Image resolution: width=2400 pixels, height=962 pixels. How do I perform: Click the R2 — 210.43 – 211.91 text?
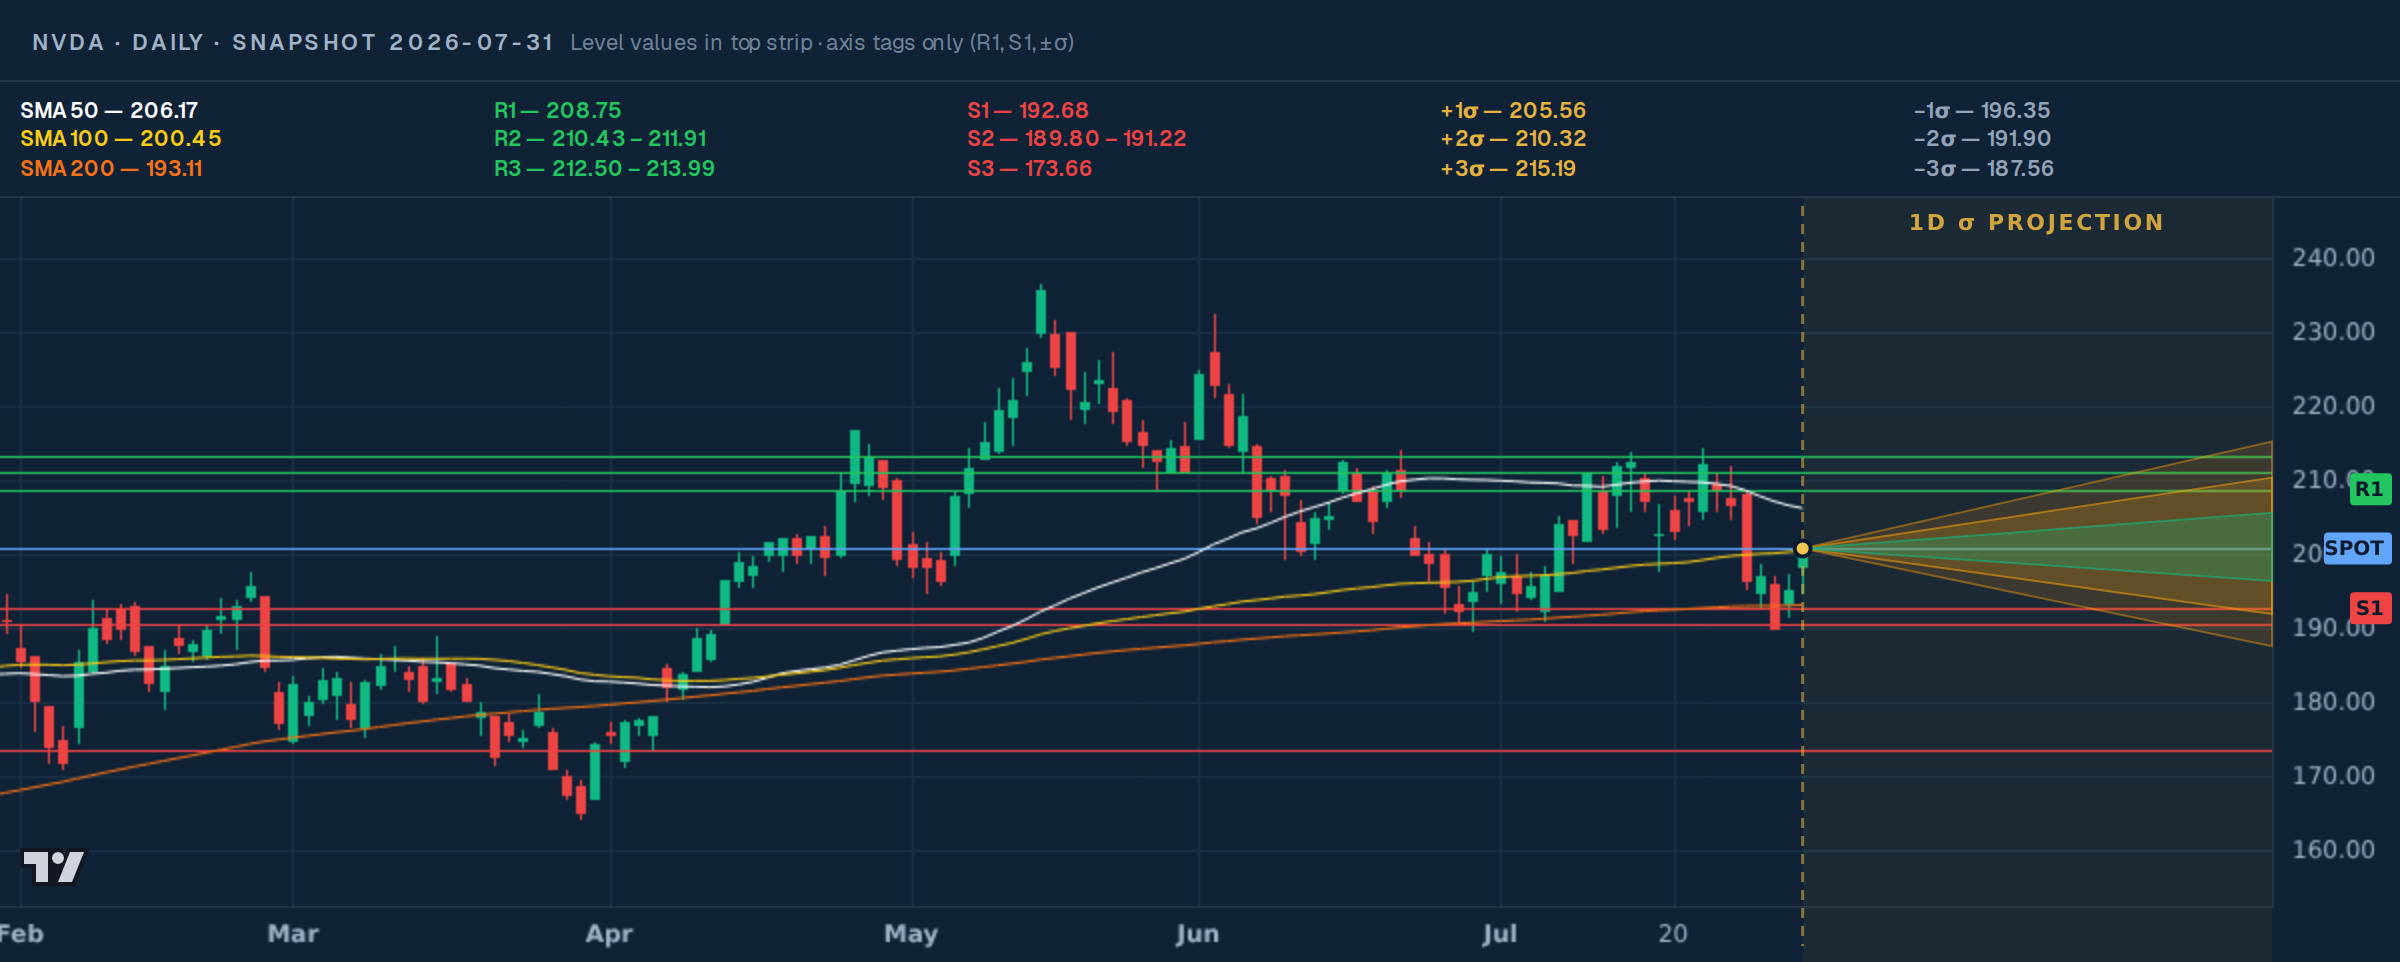click(x=600, y=138)
